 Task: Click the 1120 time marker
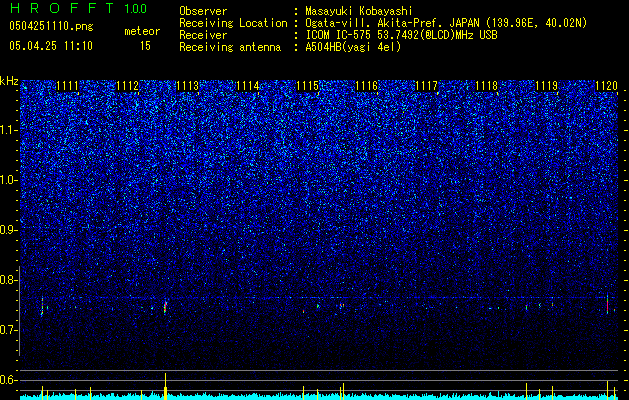point(606,85)
